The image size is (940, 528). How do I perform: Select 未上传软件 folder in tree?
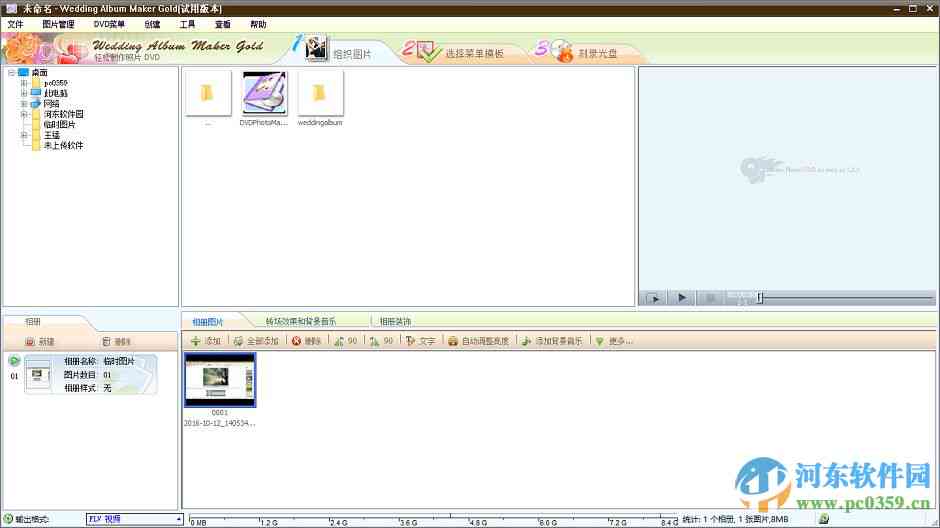(x=64, y=145)
